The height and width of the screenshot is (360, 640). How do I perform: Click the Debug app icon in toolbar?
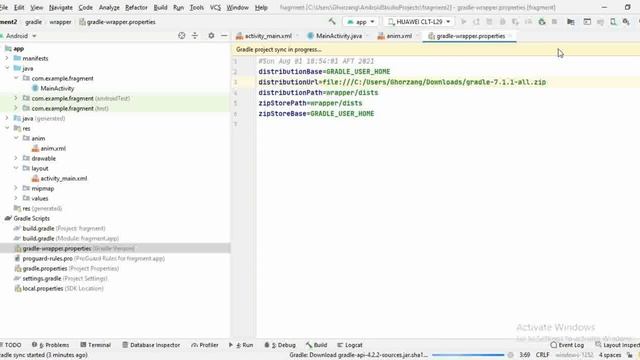[502, 22]
